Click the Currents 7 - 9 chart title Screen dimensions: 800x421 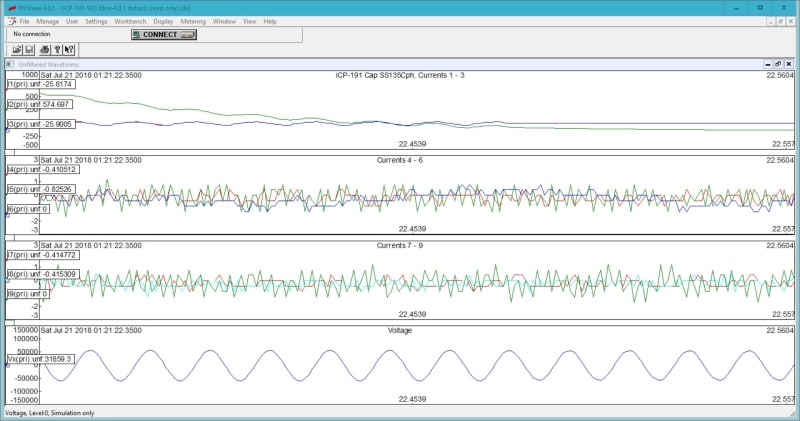point(400,245)
